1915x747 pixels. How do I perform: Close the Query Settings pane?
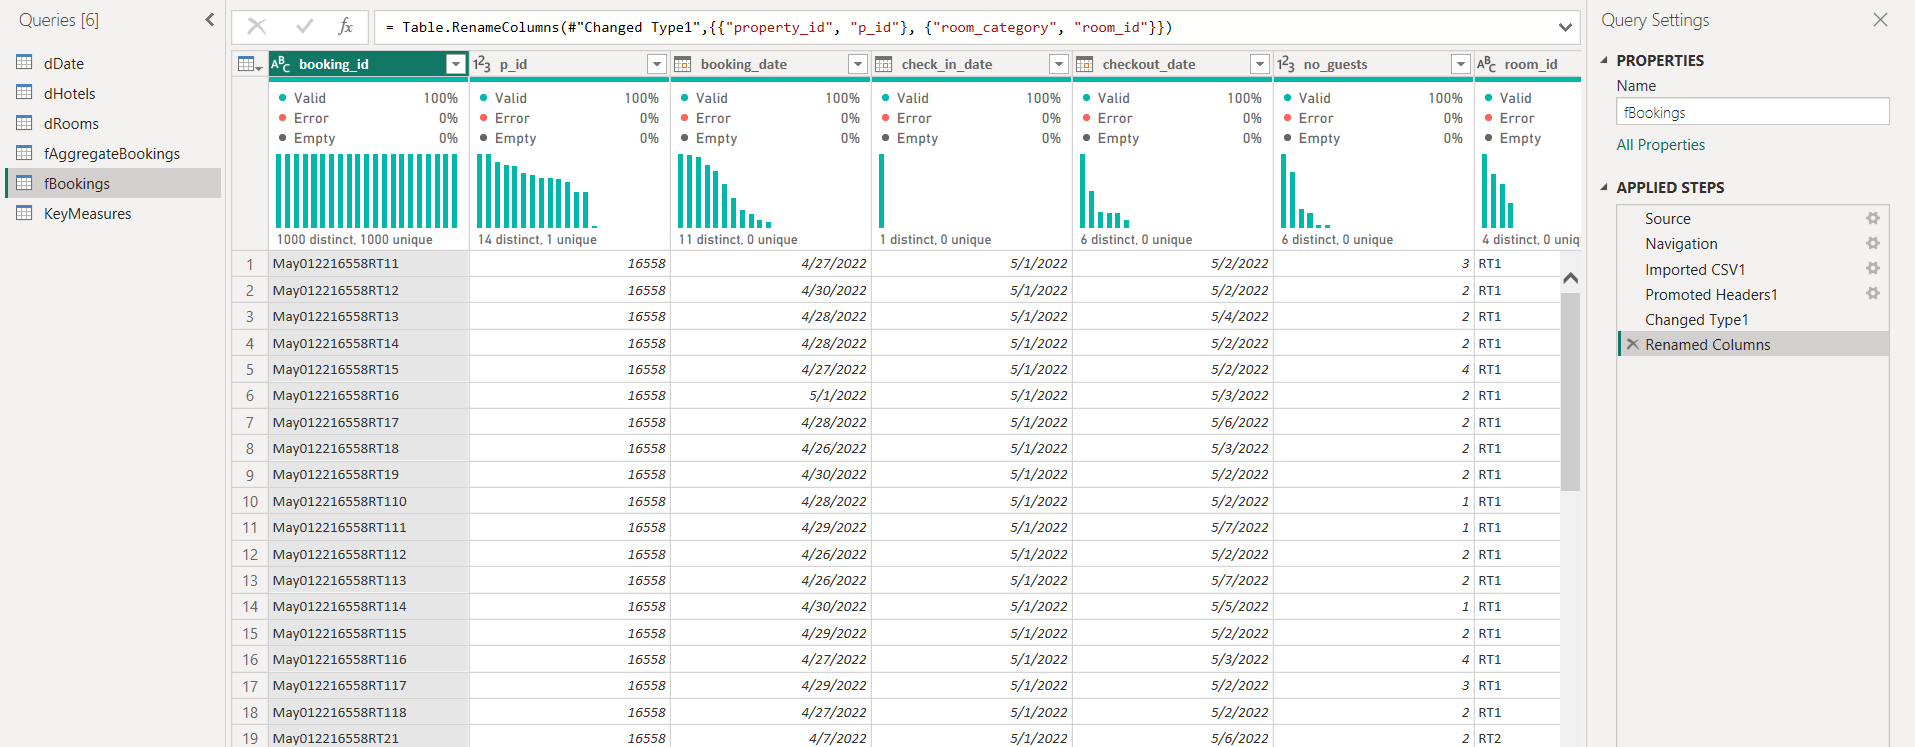pos(1880,20)
